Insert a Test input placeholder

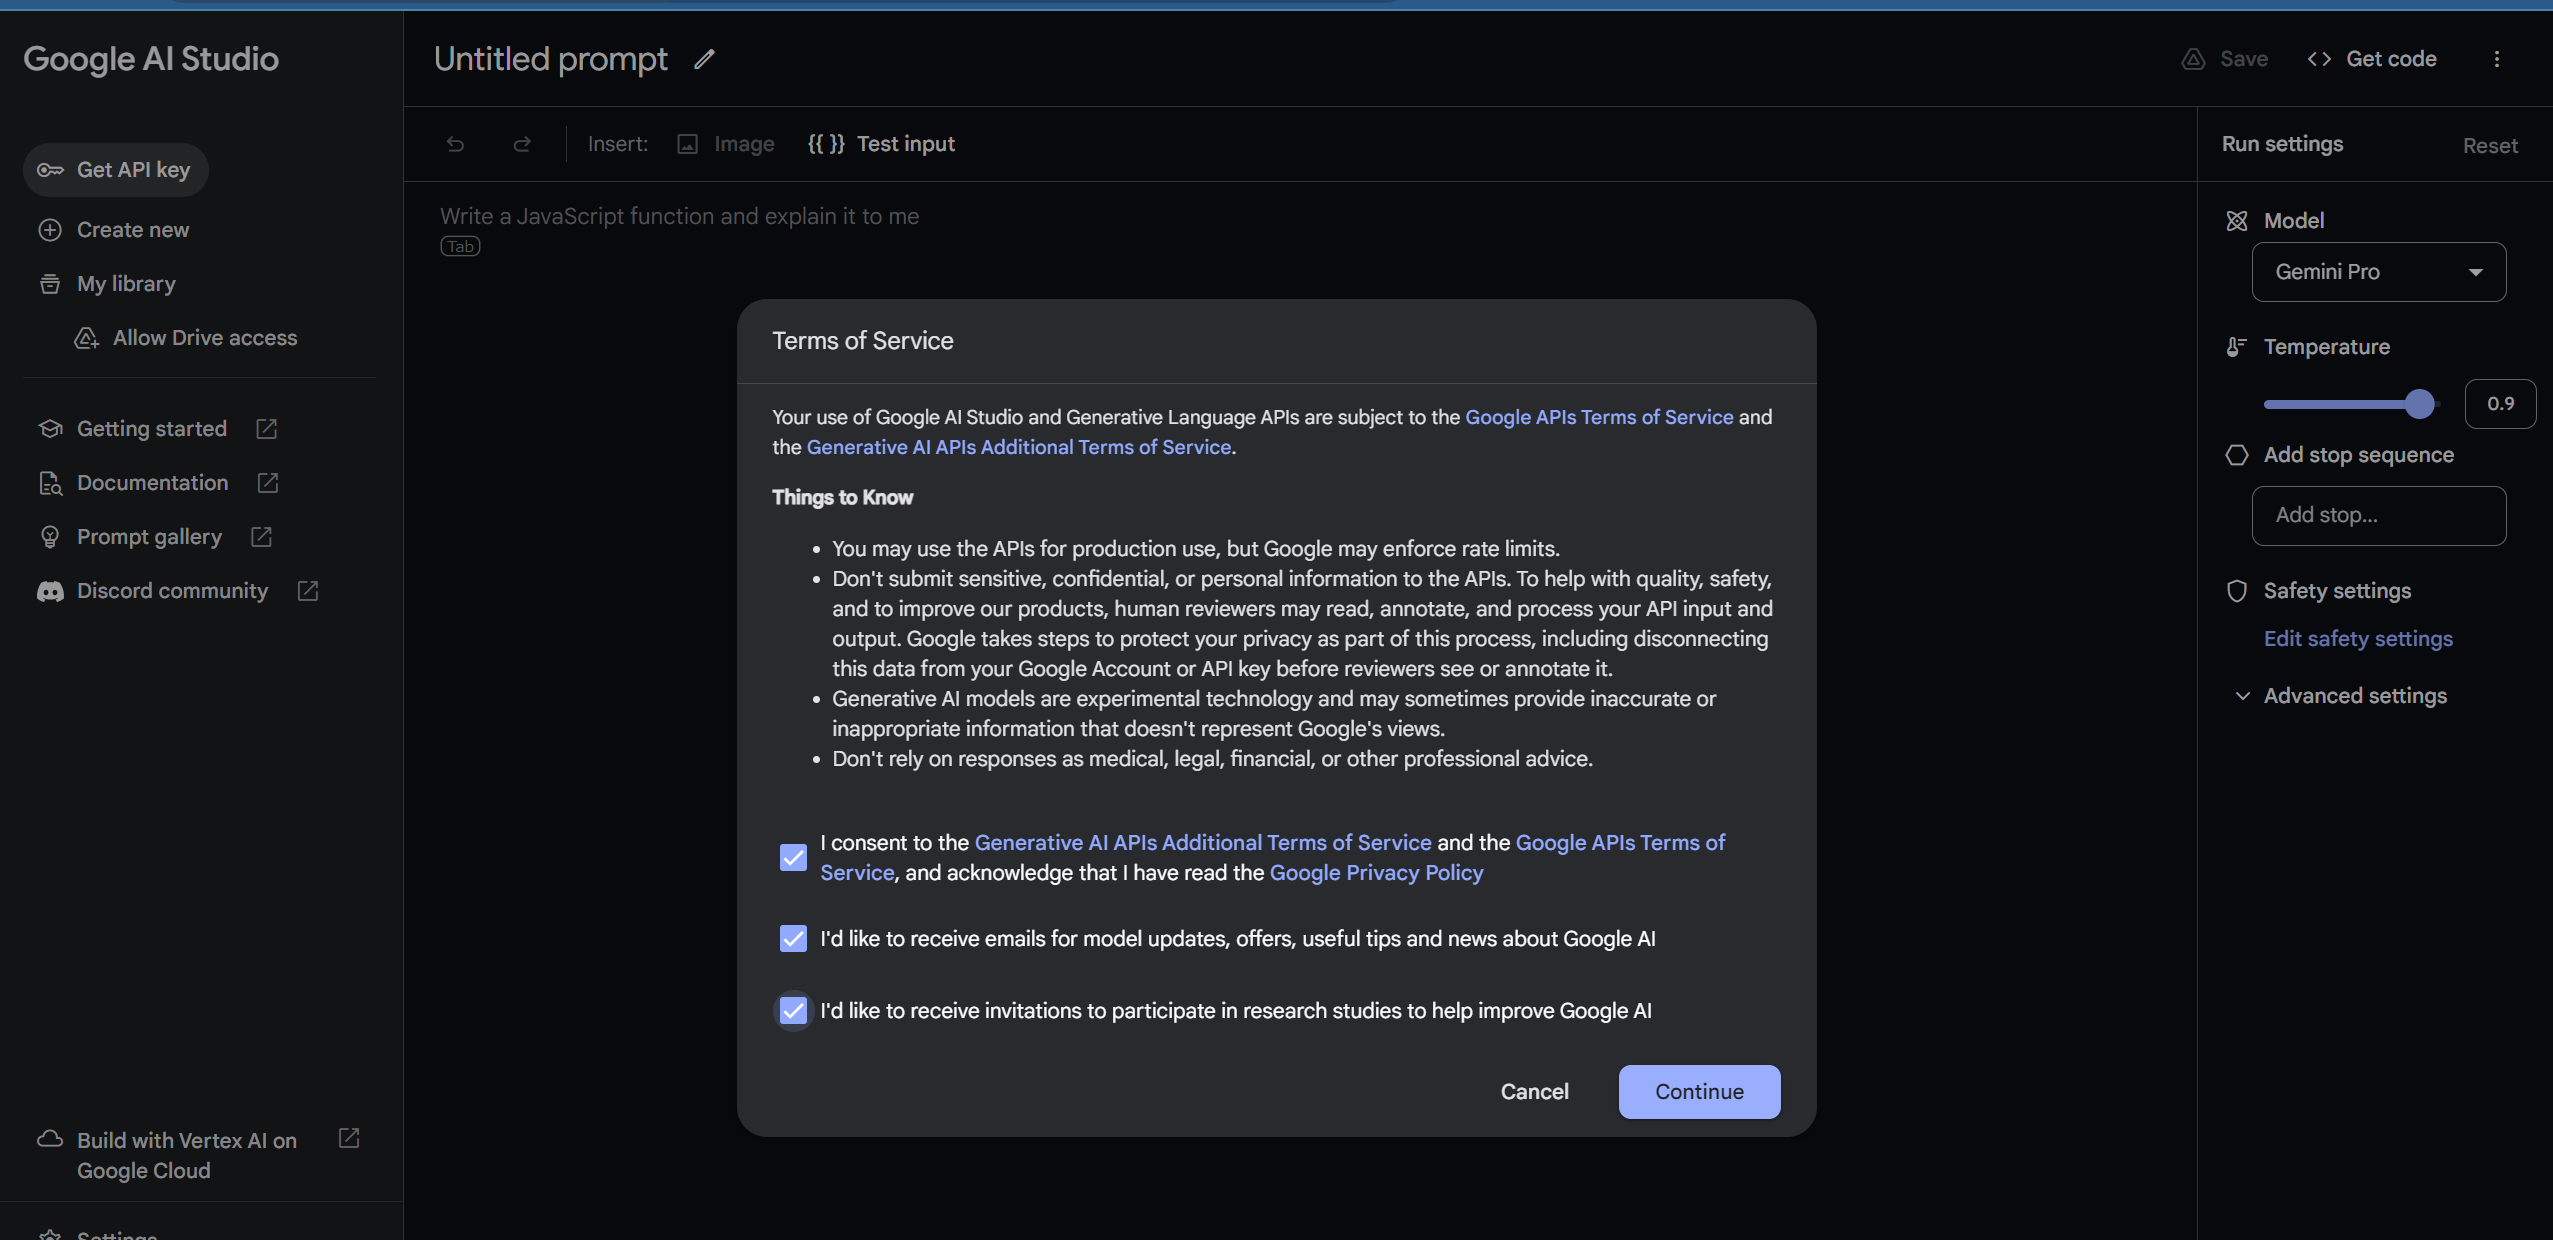coord(882,143)
